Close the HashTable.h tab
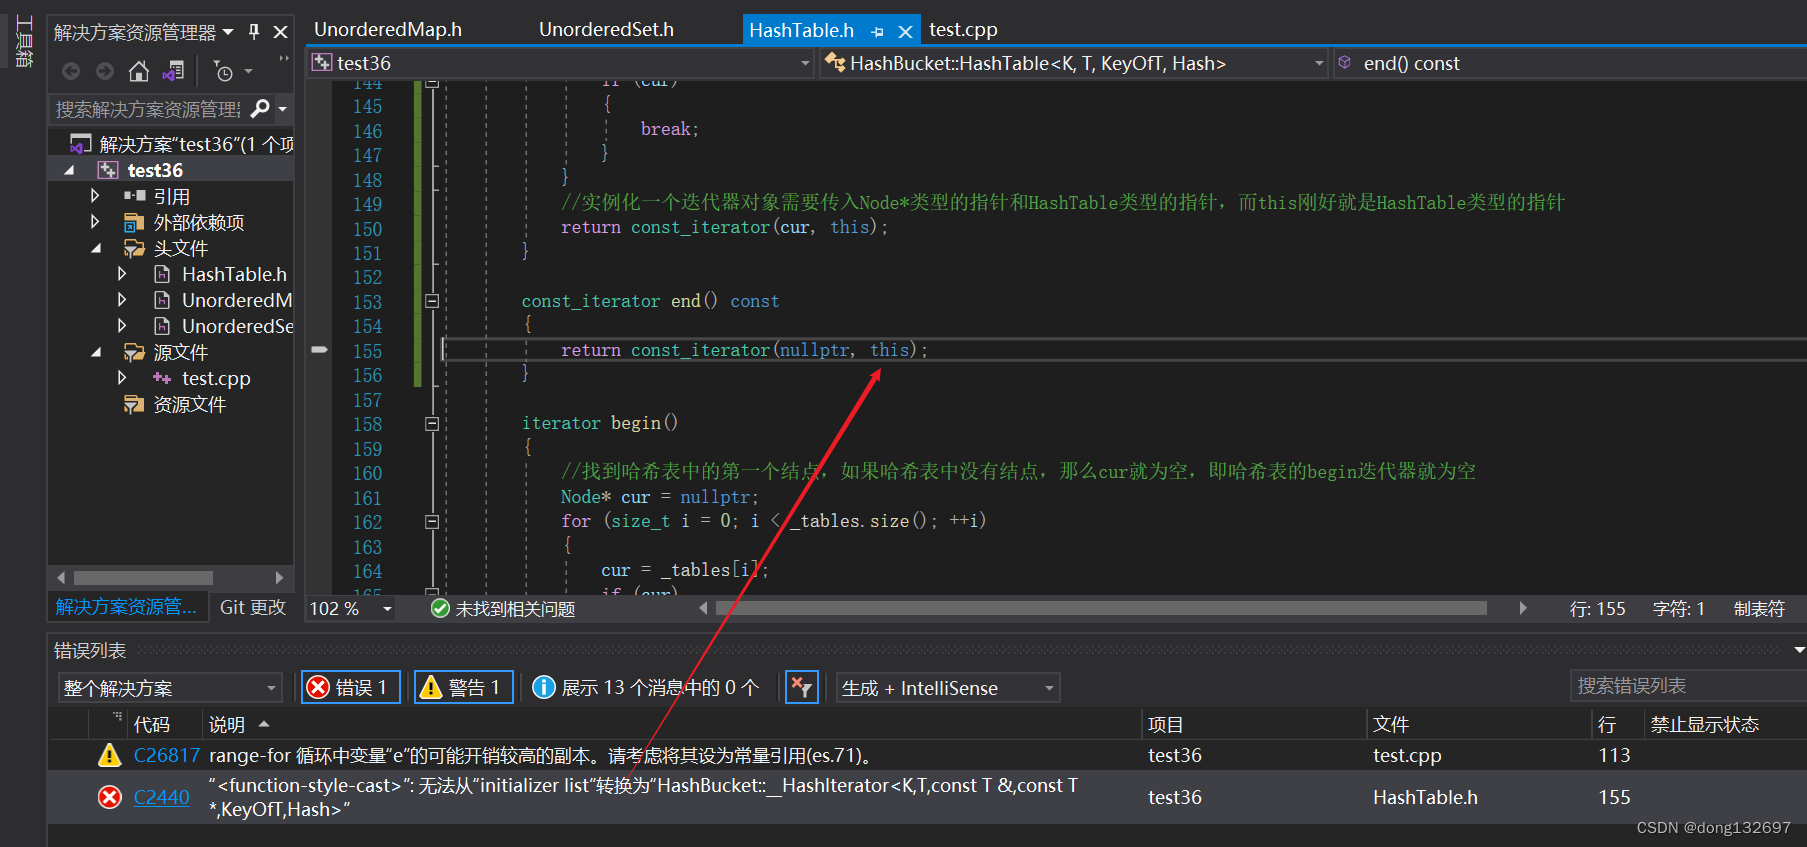 pyautogui.click(x=905, y=31)
